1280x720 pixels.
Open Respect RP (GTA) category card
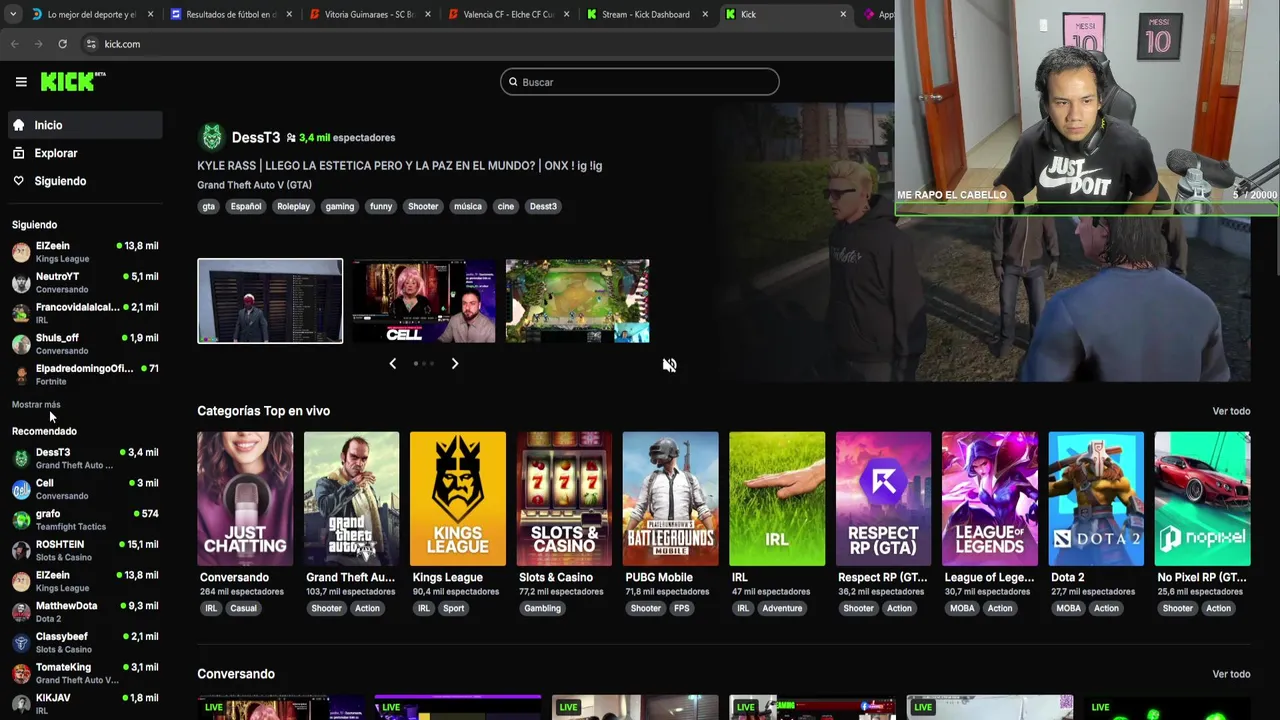[883, 499]
